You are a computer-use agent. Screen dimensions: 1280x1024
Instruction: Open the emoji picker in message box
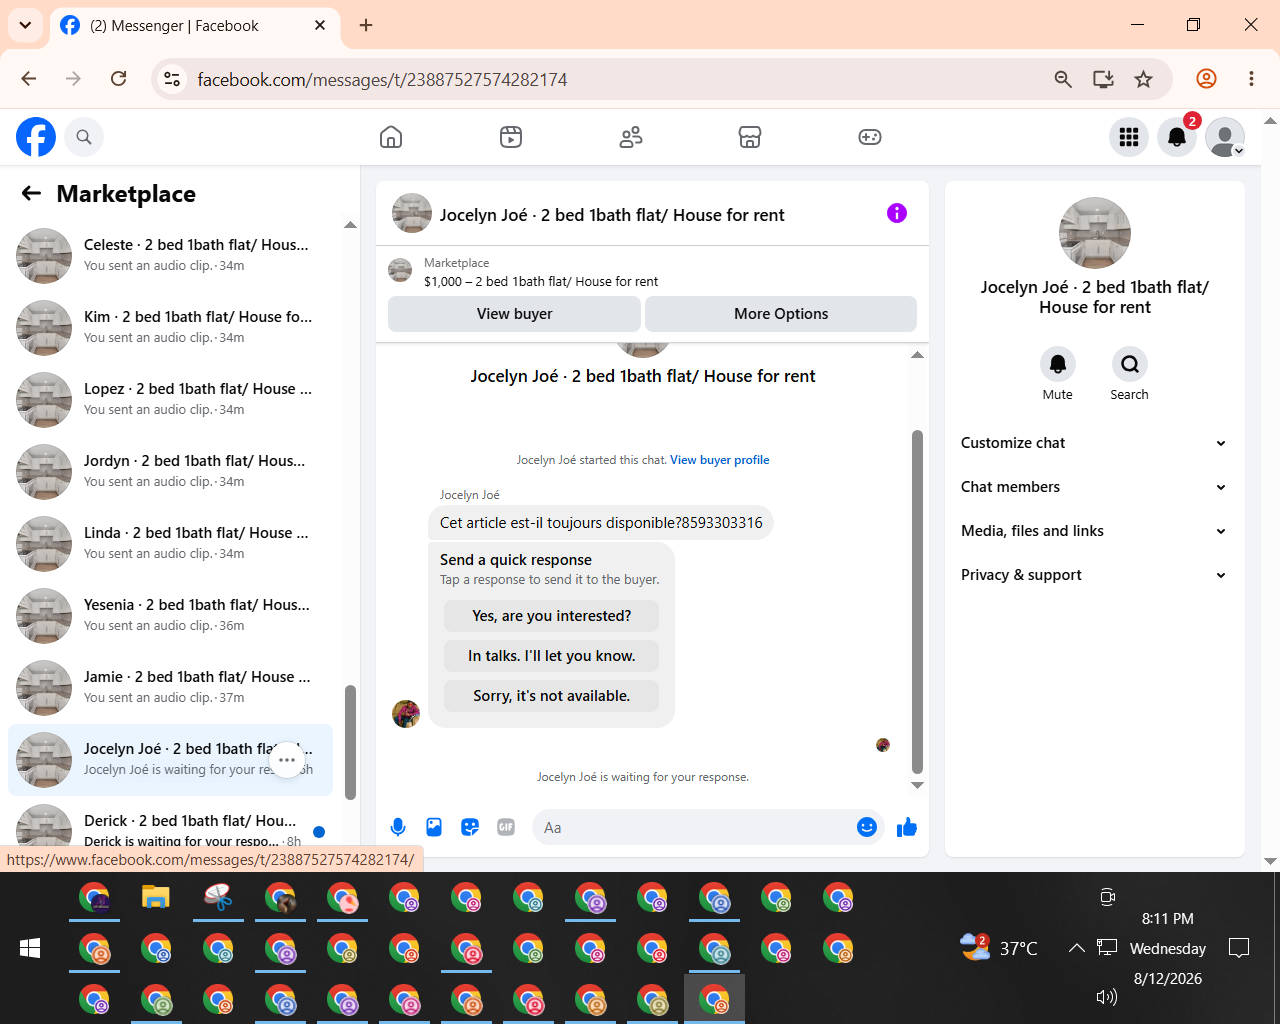pos(867,827)
